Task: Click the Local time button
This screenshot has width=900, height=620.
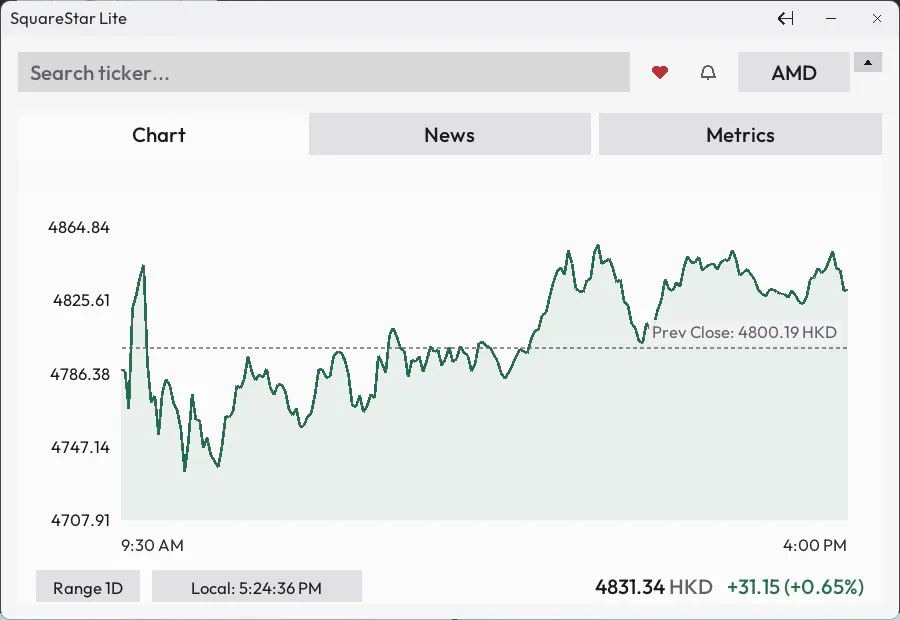Action: [257, 587]
